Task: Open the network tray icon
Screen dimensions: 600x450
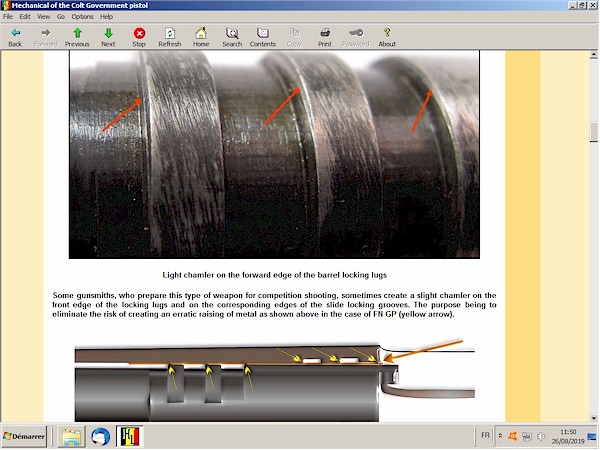Action: click(527, 436)
